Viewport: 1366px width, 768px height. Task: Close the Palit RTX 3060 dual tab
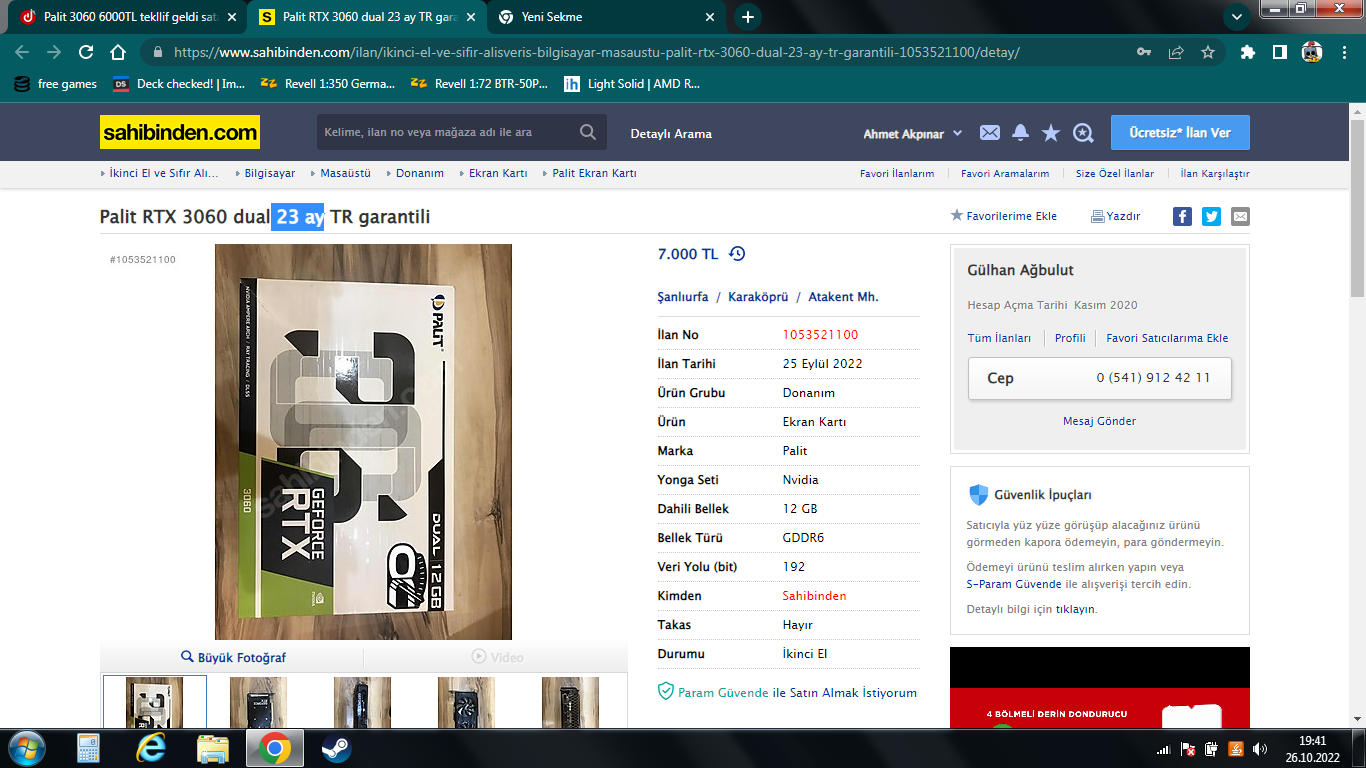coord(470,17)
